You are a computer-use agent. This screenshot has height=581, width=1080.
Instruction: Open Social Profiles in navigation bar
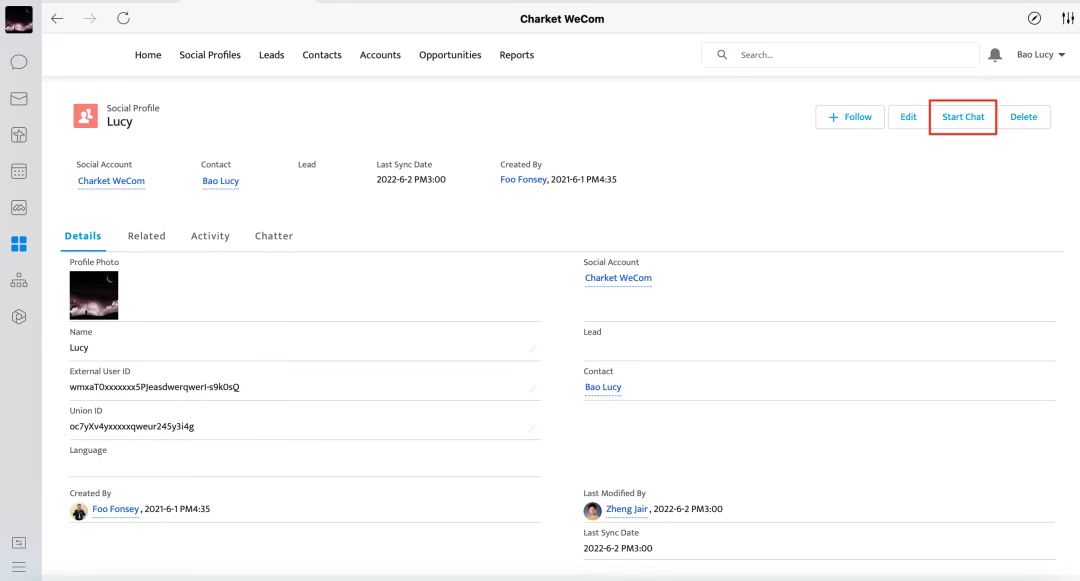tap(210, 55)
